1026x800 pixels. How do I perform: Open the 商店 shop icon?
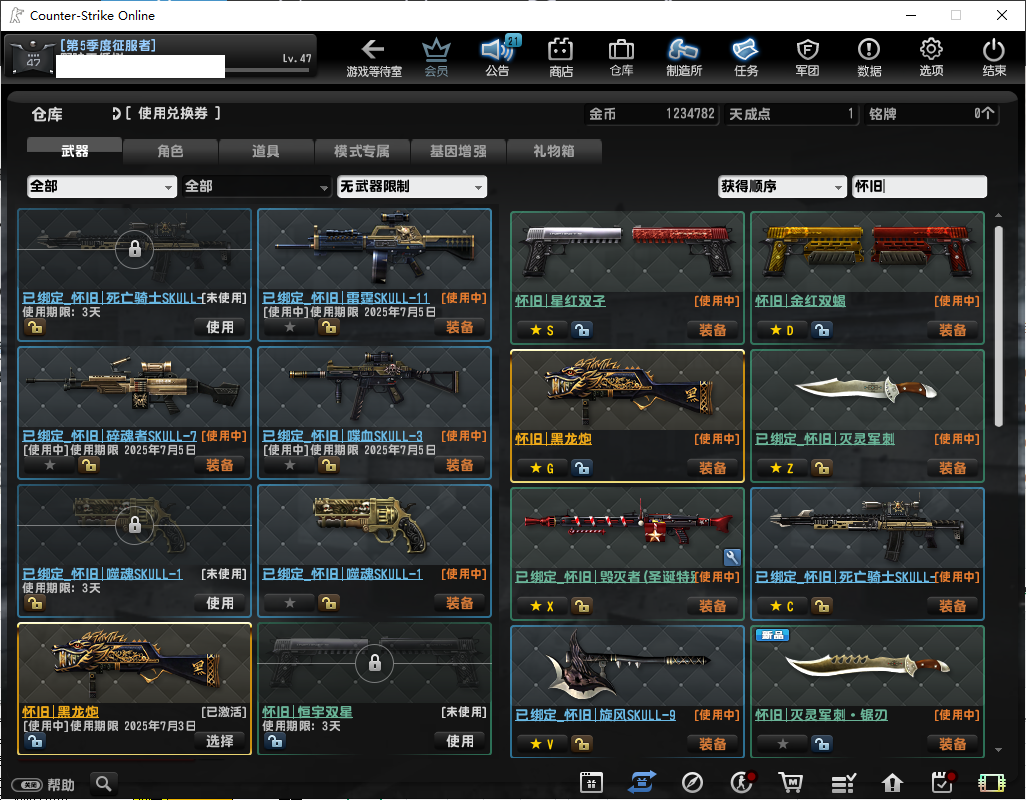(561, 57)
